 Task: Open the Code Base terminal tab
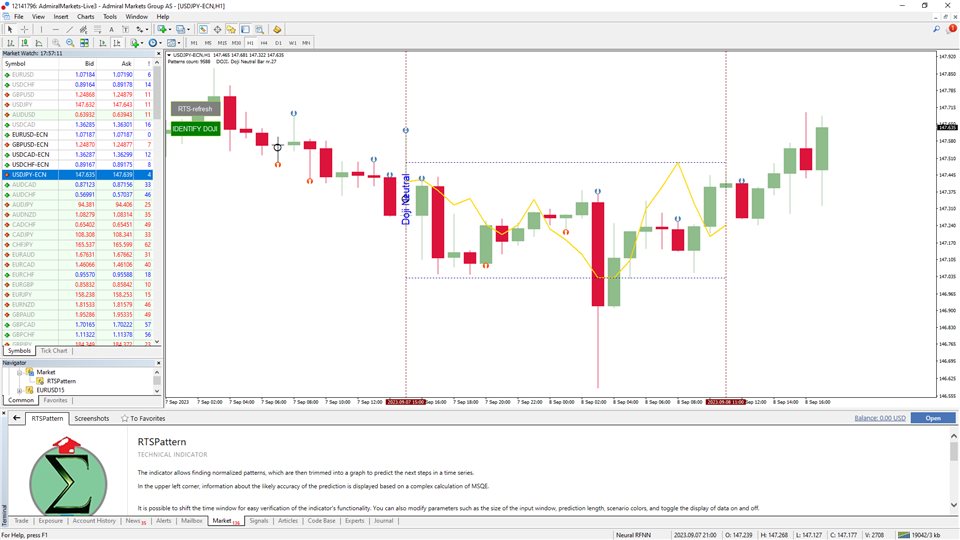(321, 521)
